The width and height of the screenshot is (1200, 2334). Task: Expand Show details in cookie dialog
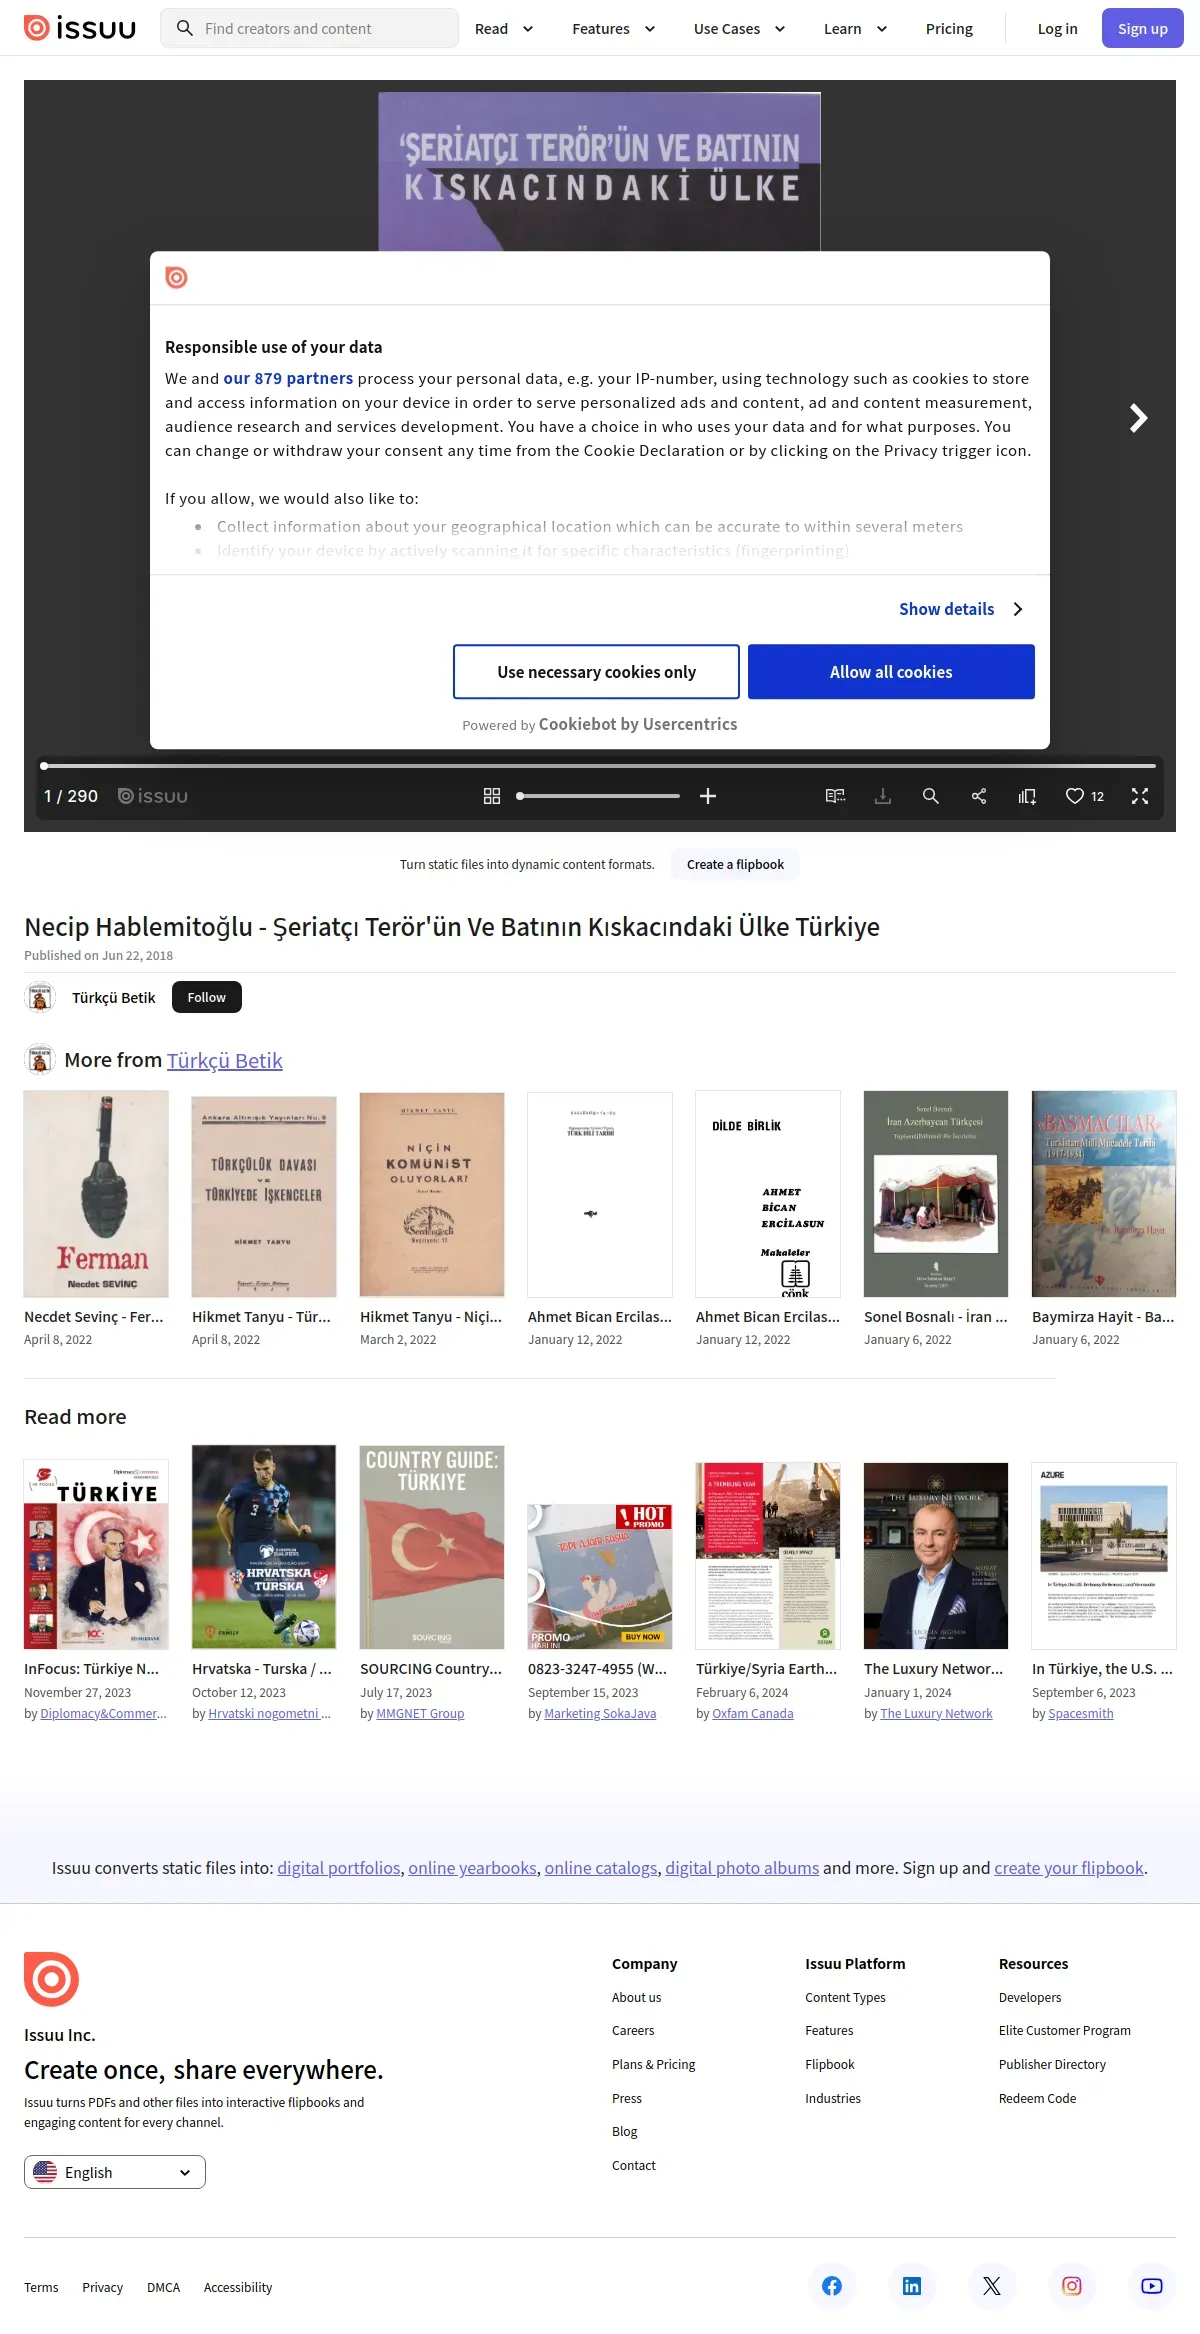961,609
